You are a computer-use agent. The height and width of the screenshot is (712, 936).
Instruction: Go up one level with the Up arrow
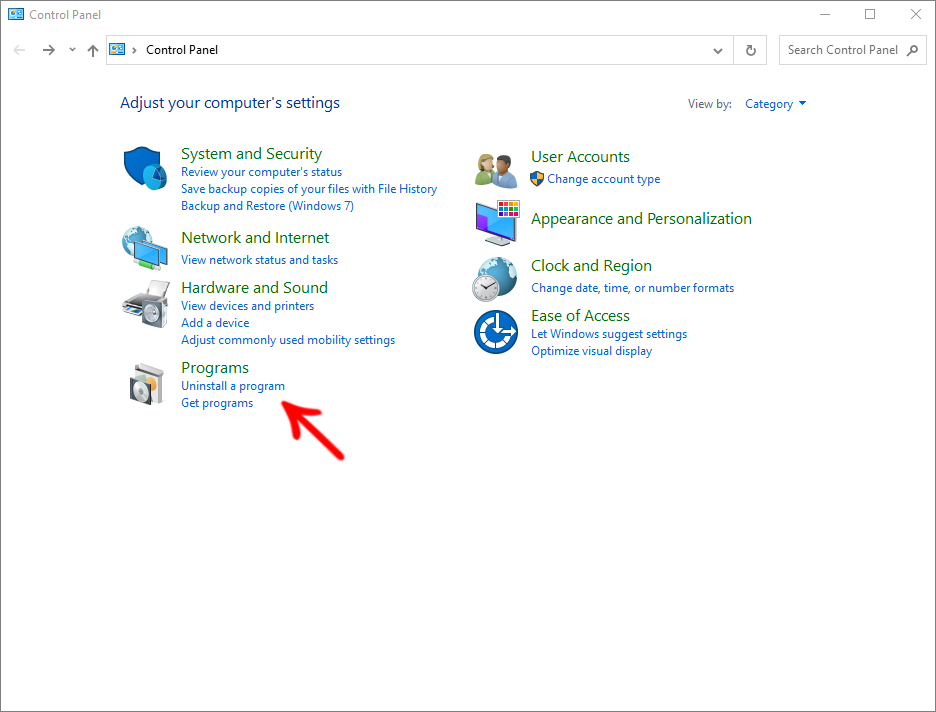[x=93, y=51]
